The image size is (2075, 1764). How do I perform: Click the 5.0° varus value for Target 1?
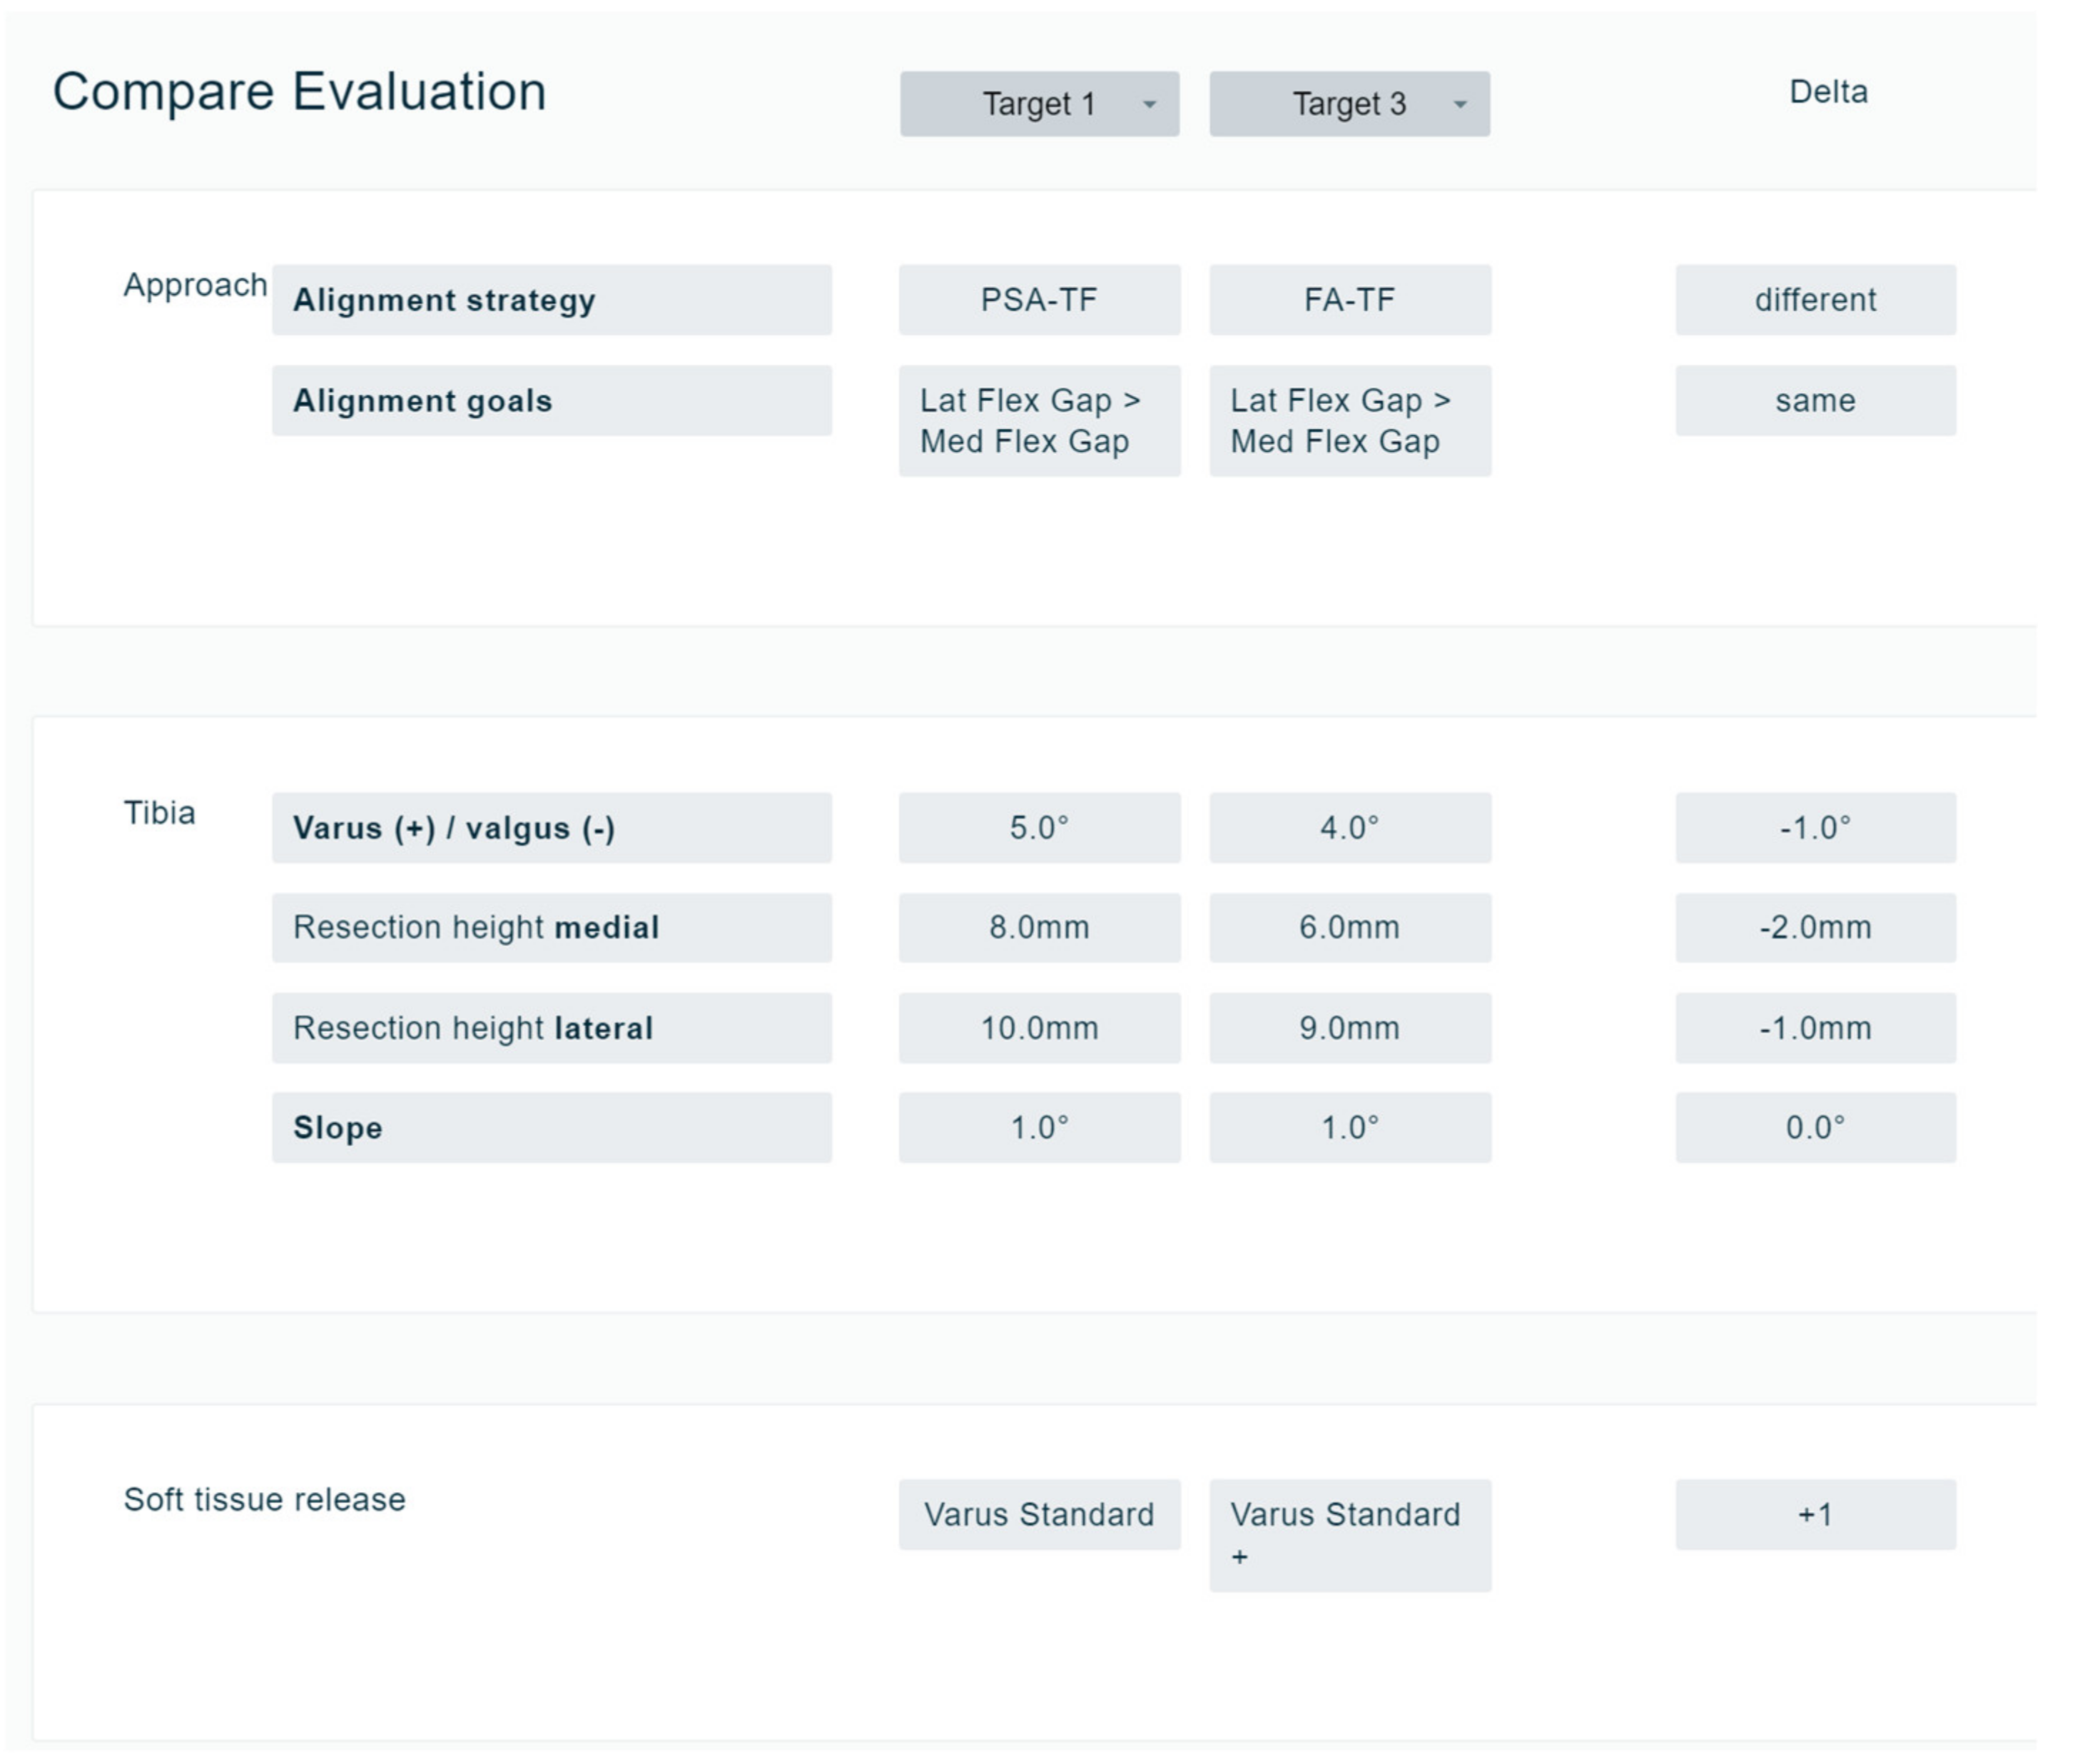tap(1038, 827)
